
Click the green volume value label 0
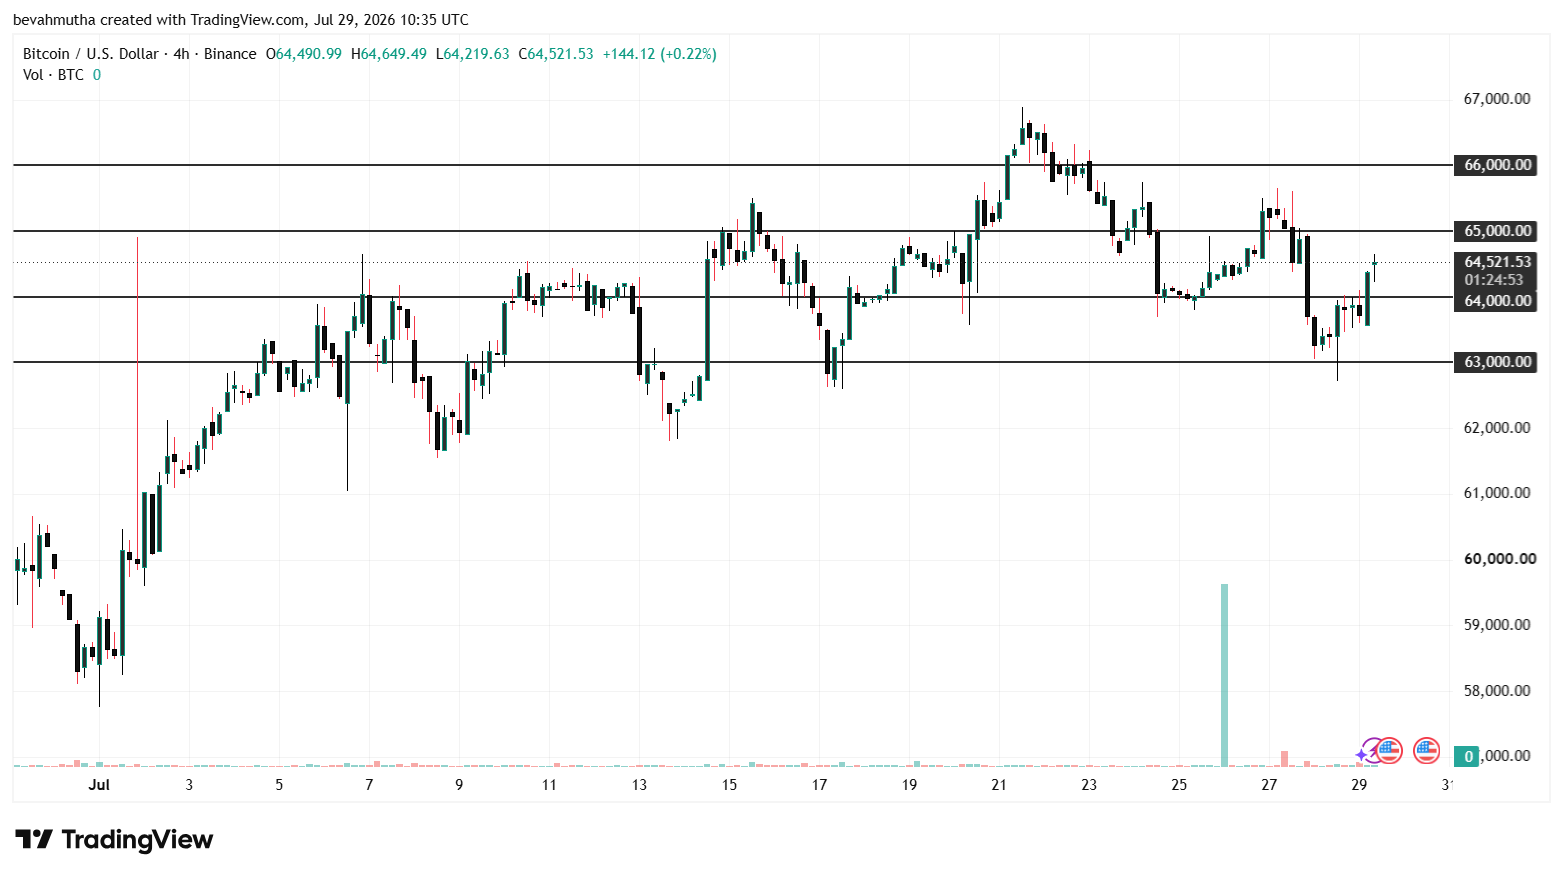[1467, 756]
